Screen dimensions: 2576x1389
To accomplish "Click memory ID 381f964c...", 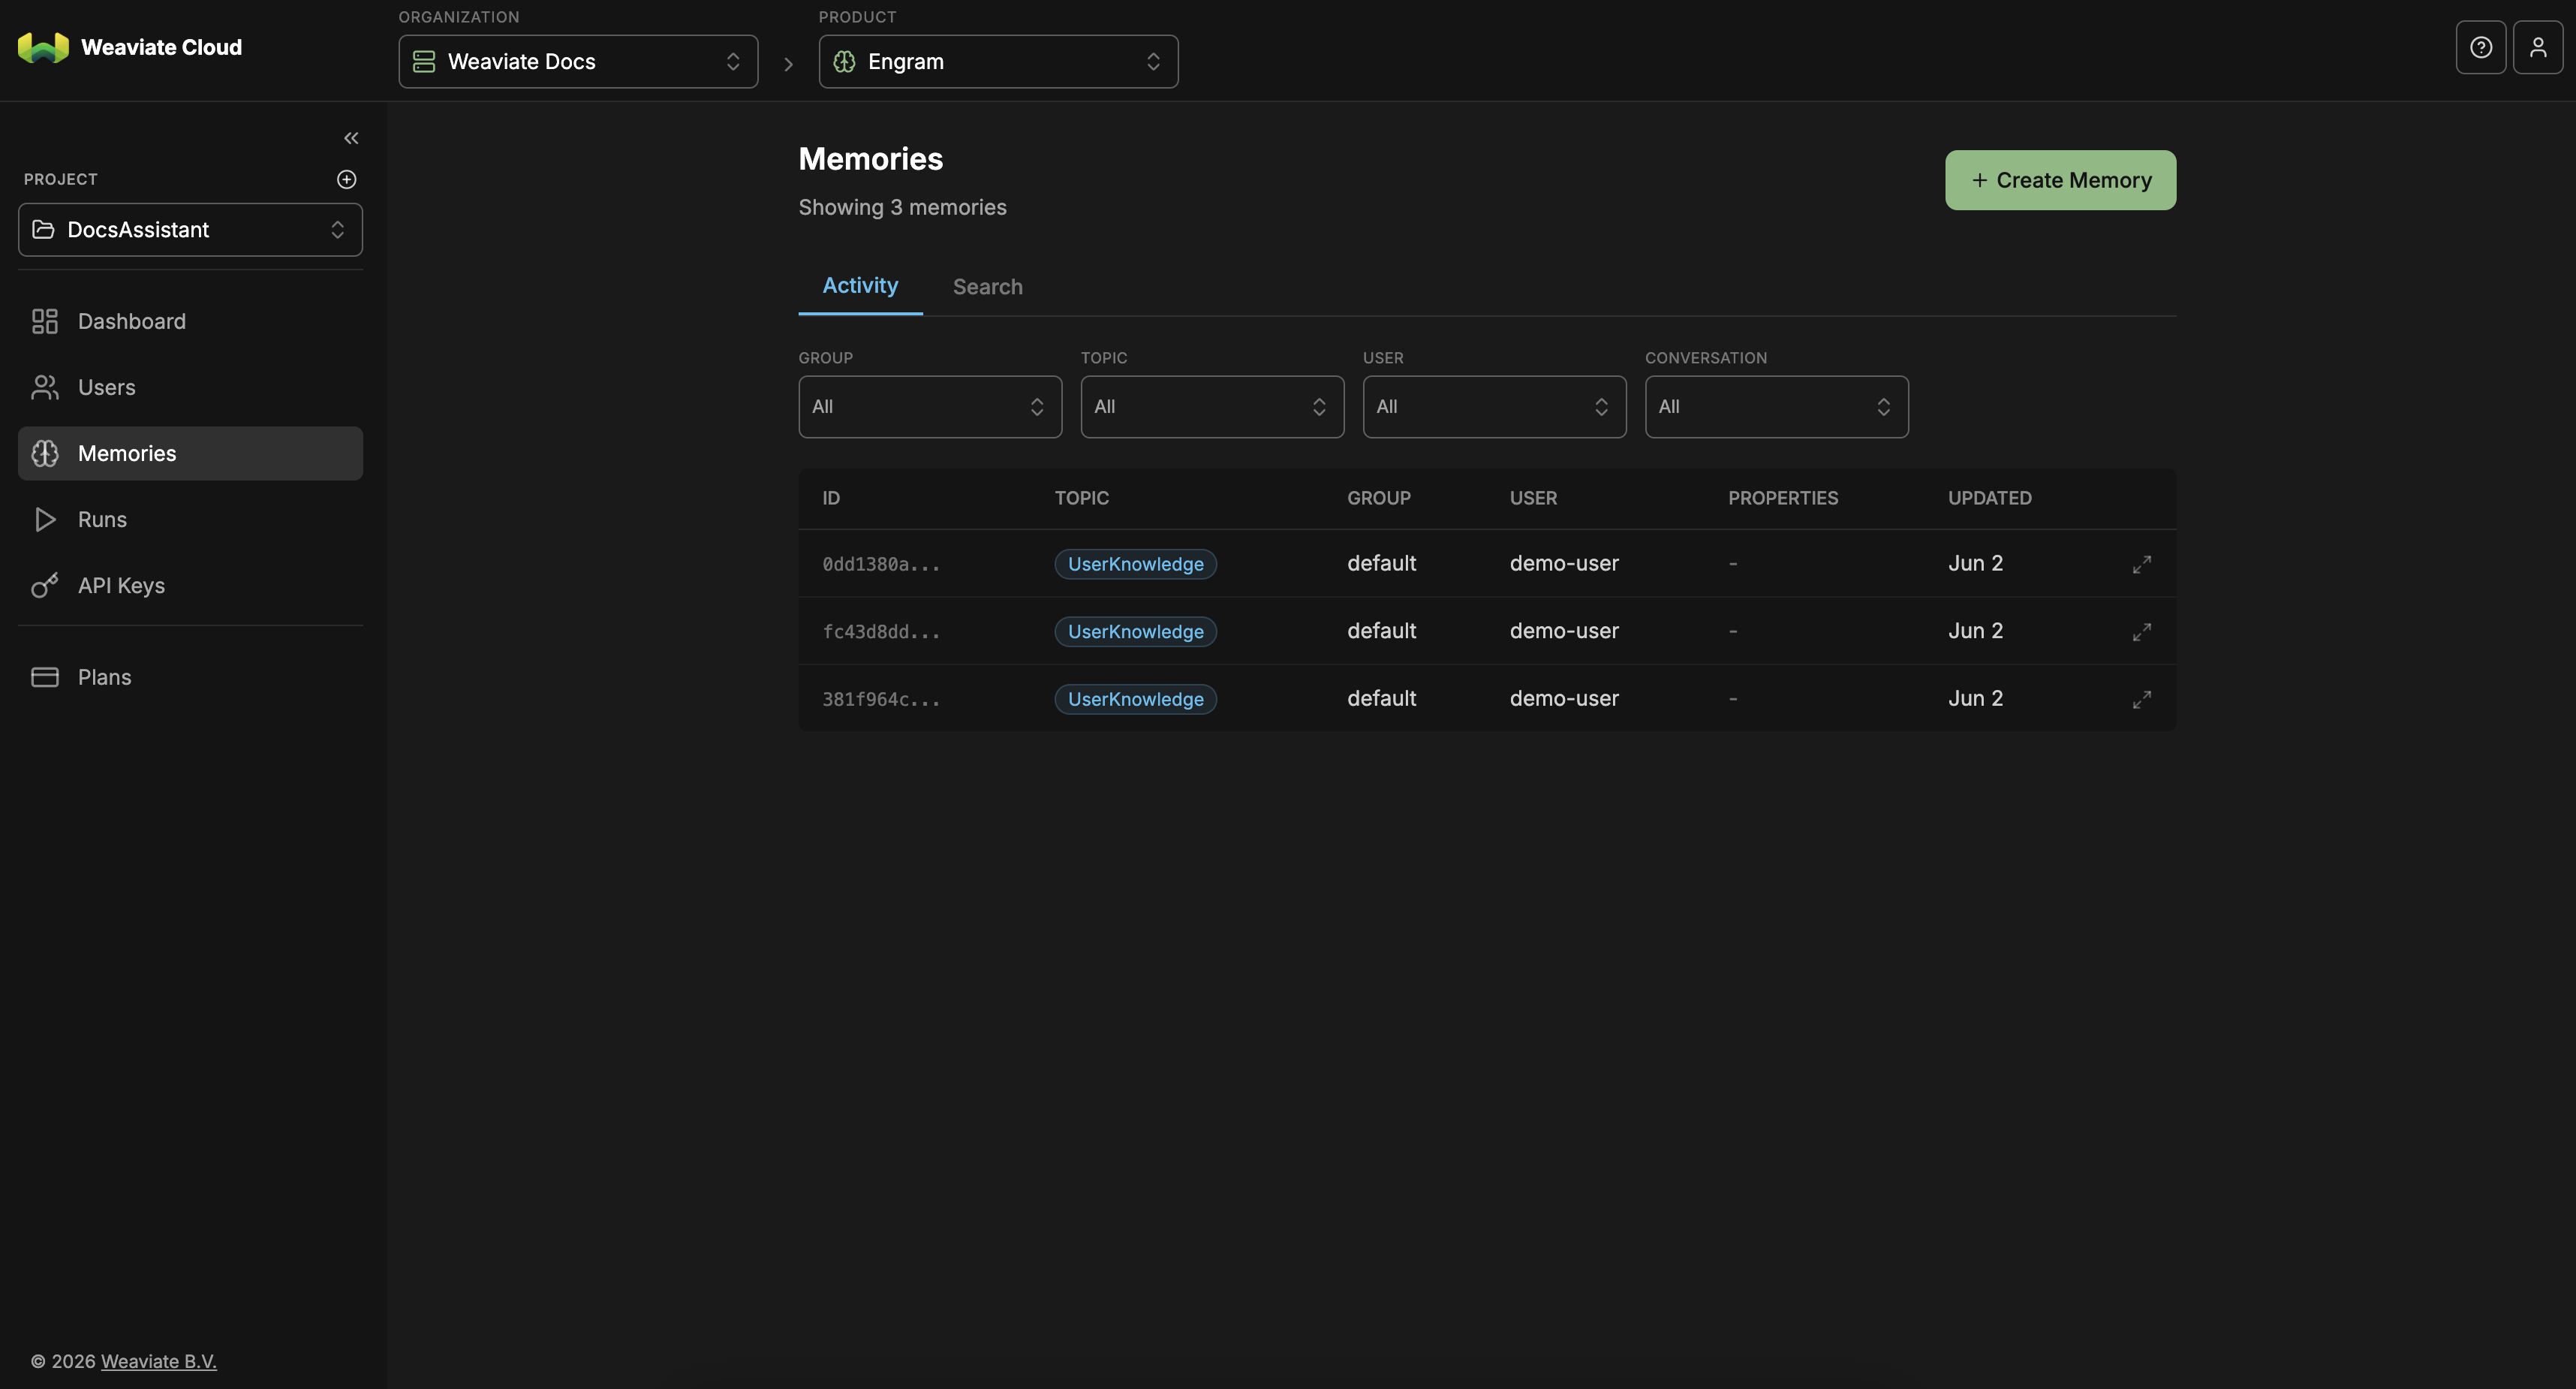I will coord(881,699).
